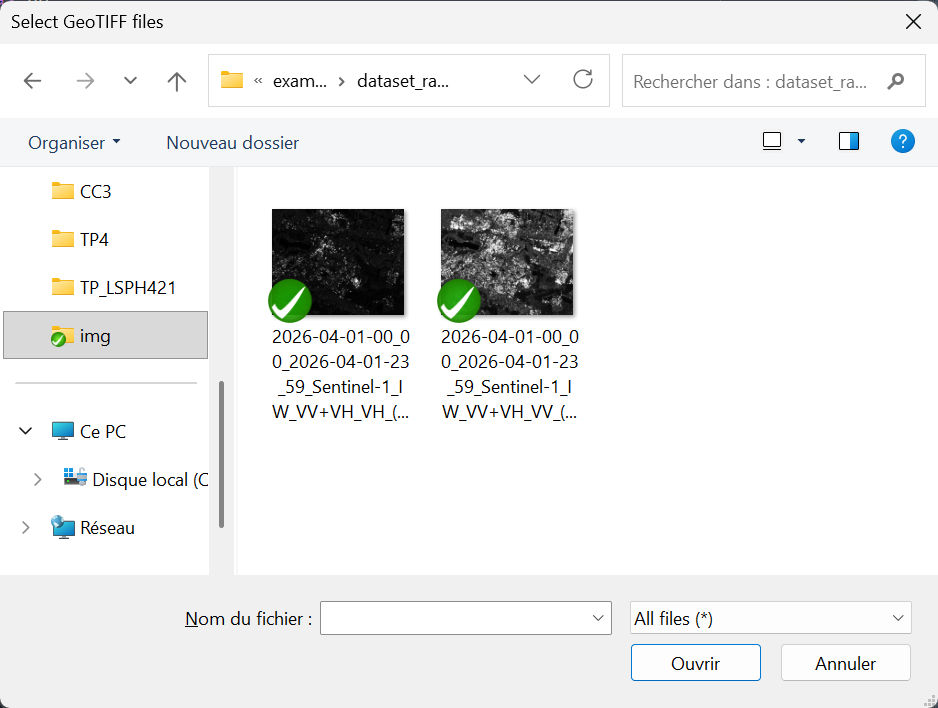The width and height of the screenshot is (938, 708).
Task: Toggle the preview pane icon
Action: 849,141
